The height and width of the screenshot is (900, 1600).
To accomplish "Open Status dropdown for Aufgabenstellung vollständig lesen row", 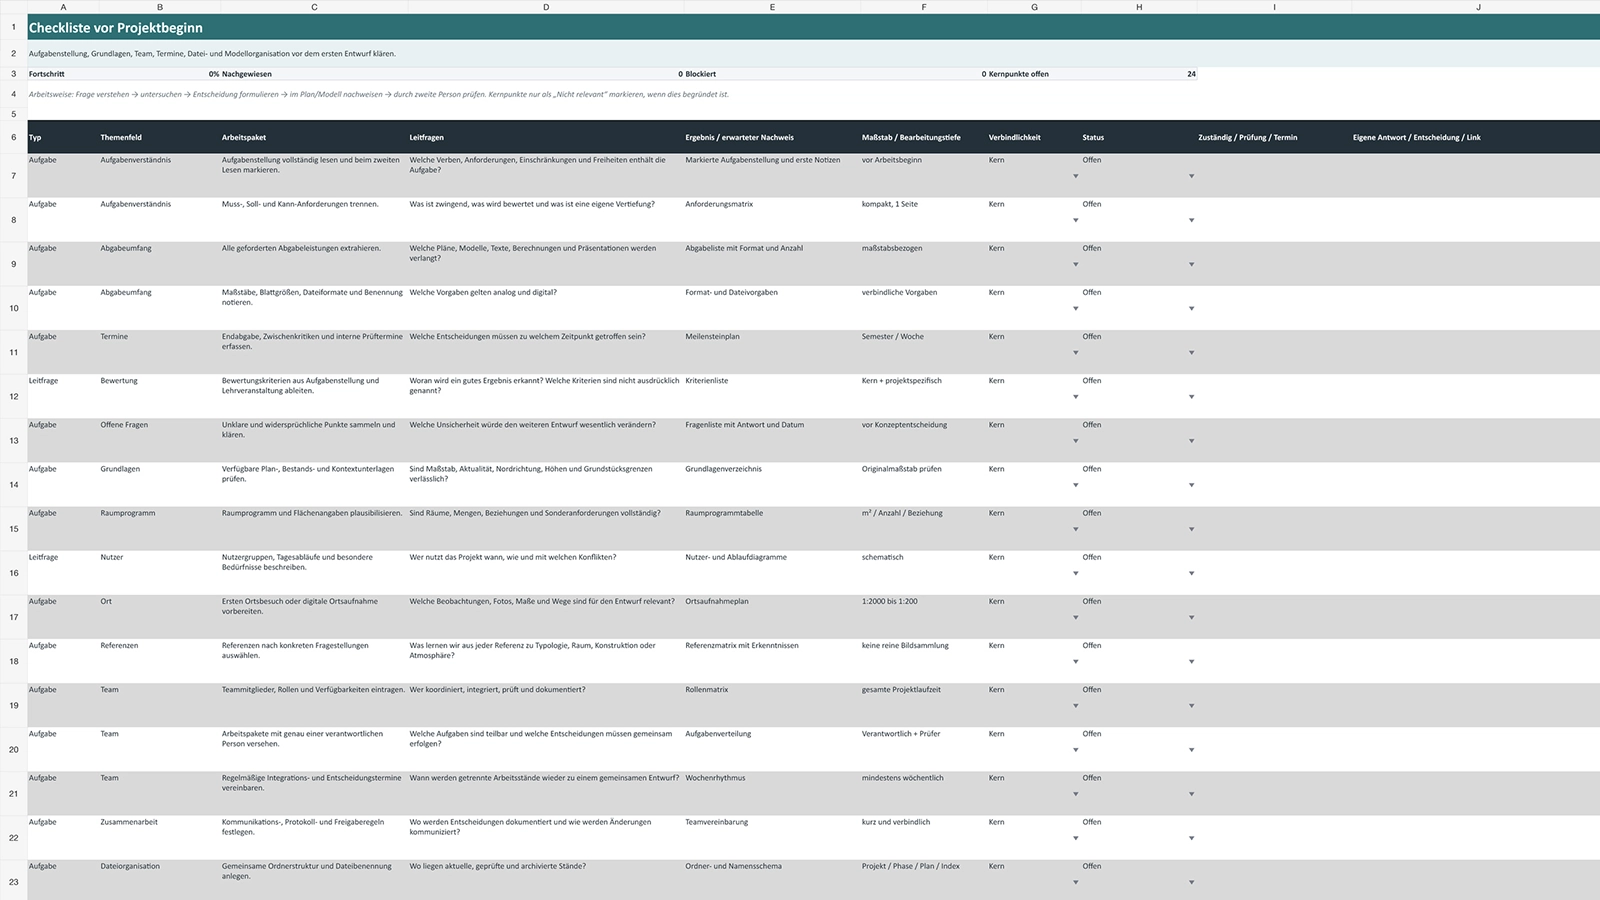I will click(x=1191, y=176).
